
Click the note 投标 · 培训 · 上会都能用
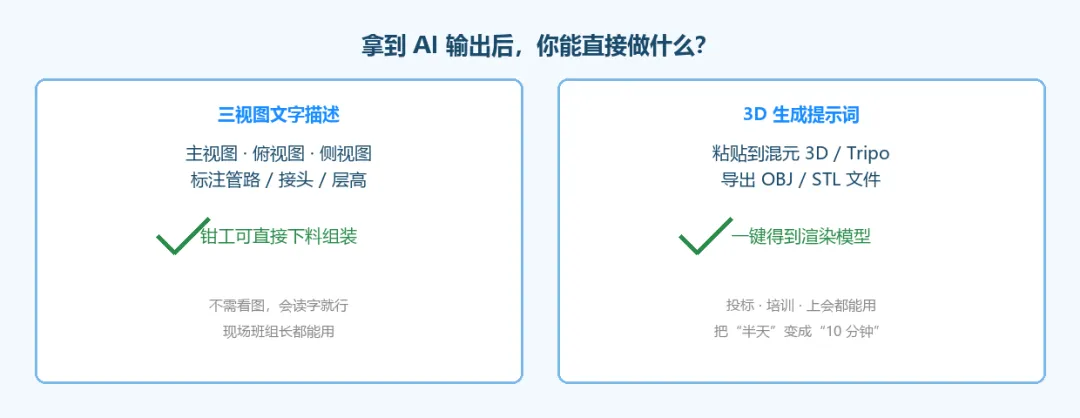(x=801, y=305)
